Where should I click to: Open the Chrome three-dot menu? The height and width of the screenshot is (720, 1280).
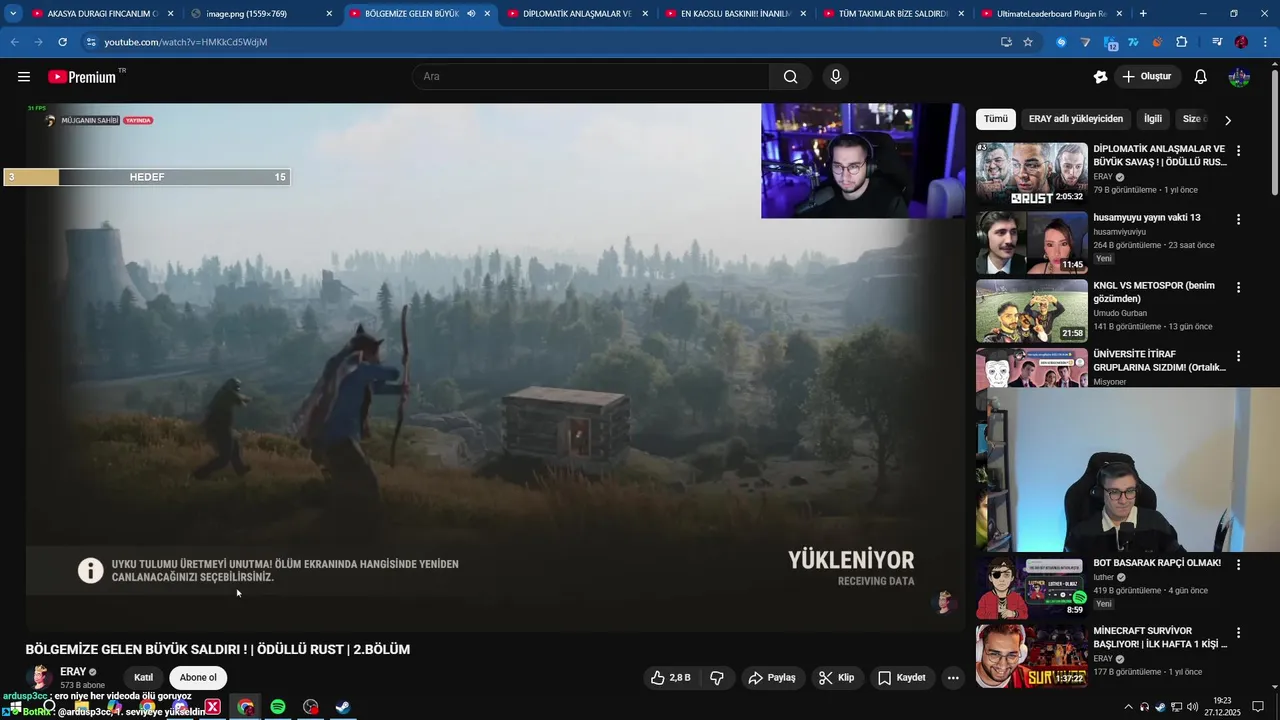(x=1265, y=42)
